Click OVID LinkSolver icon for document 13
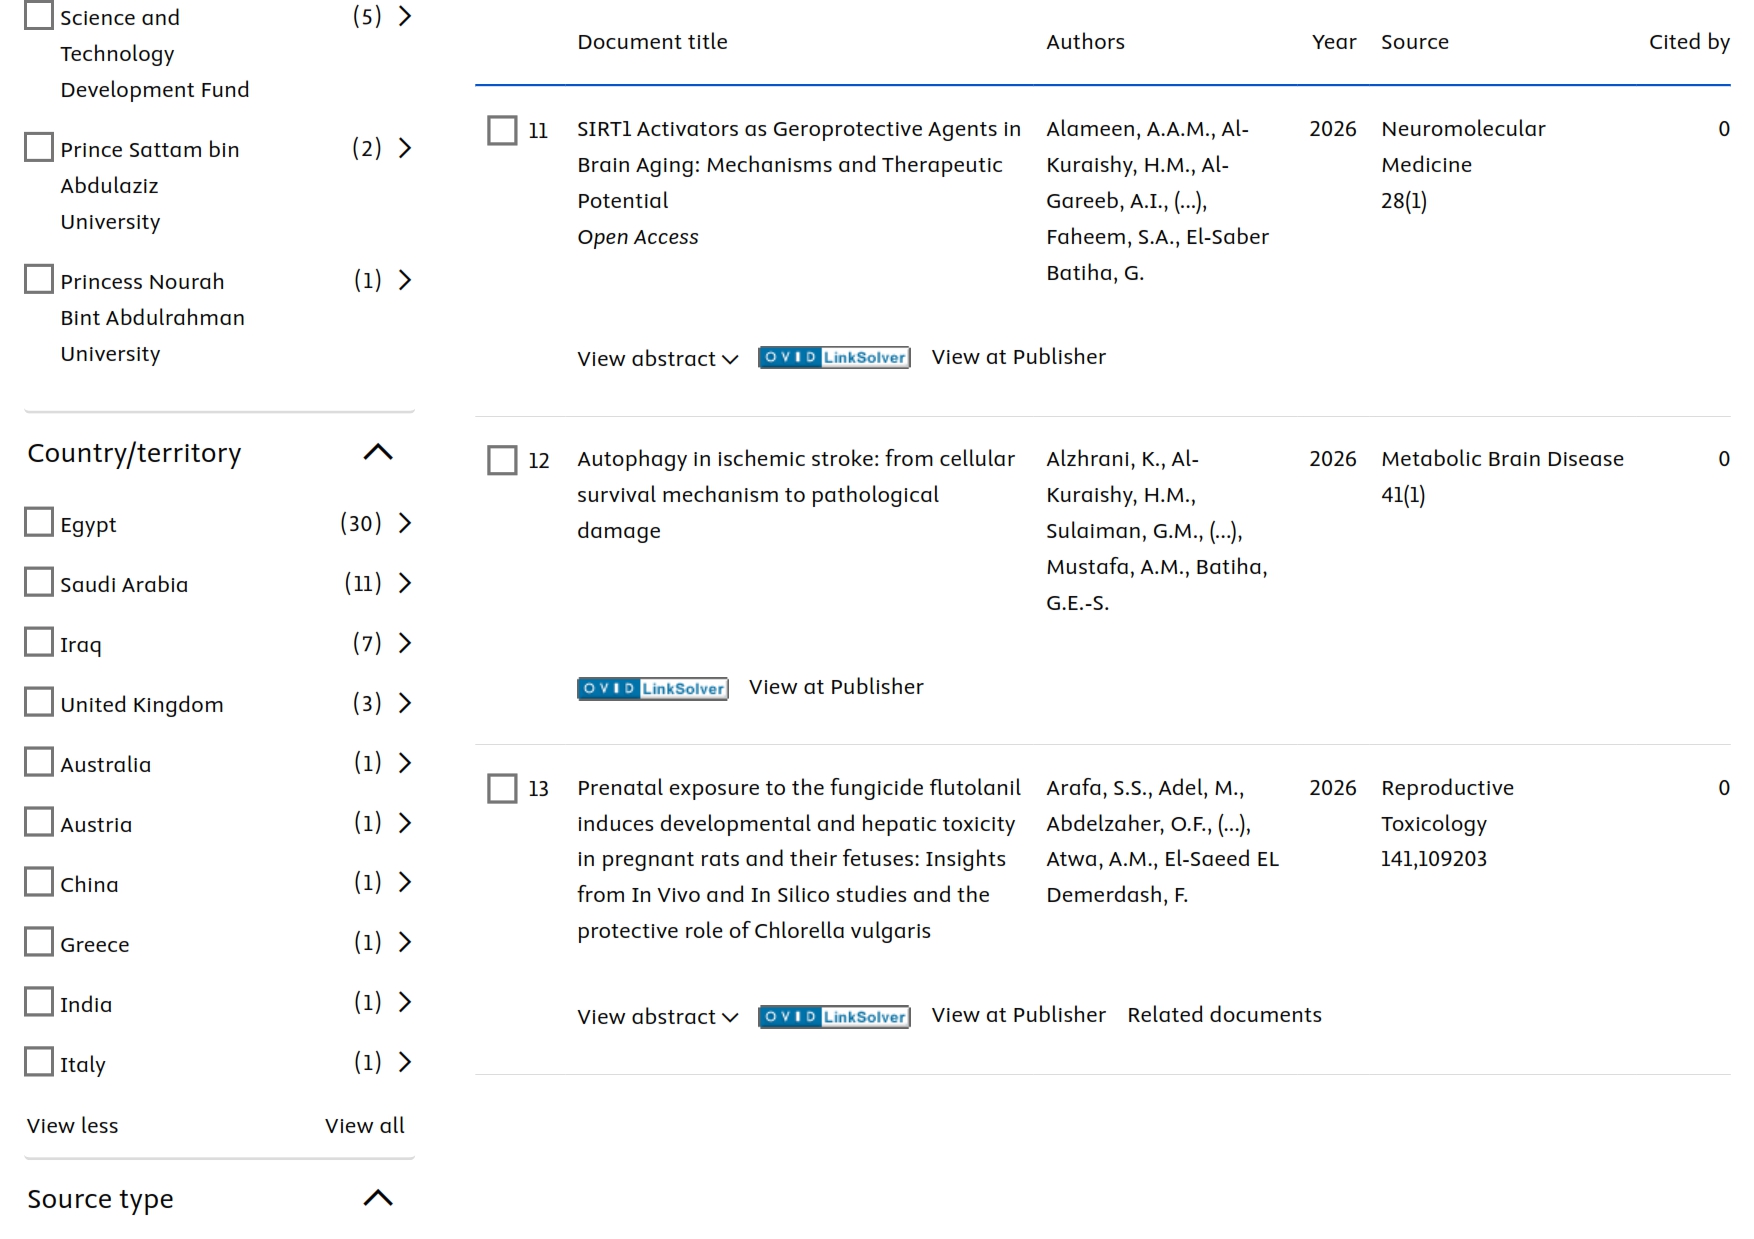The width and height of the screenshot is (1754, 1239). click(834, 1017)
